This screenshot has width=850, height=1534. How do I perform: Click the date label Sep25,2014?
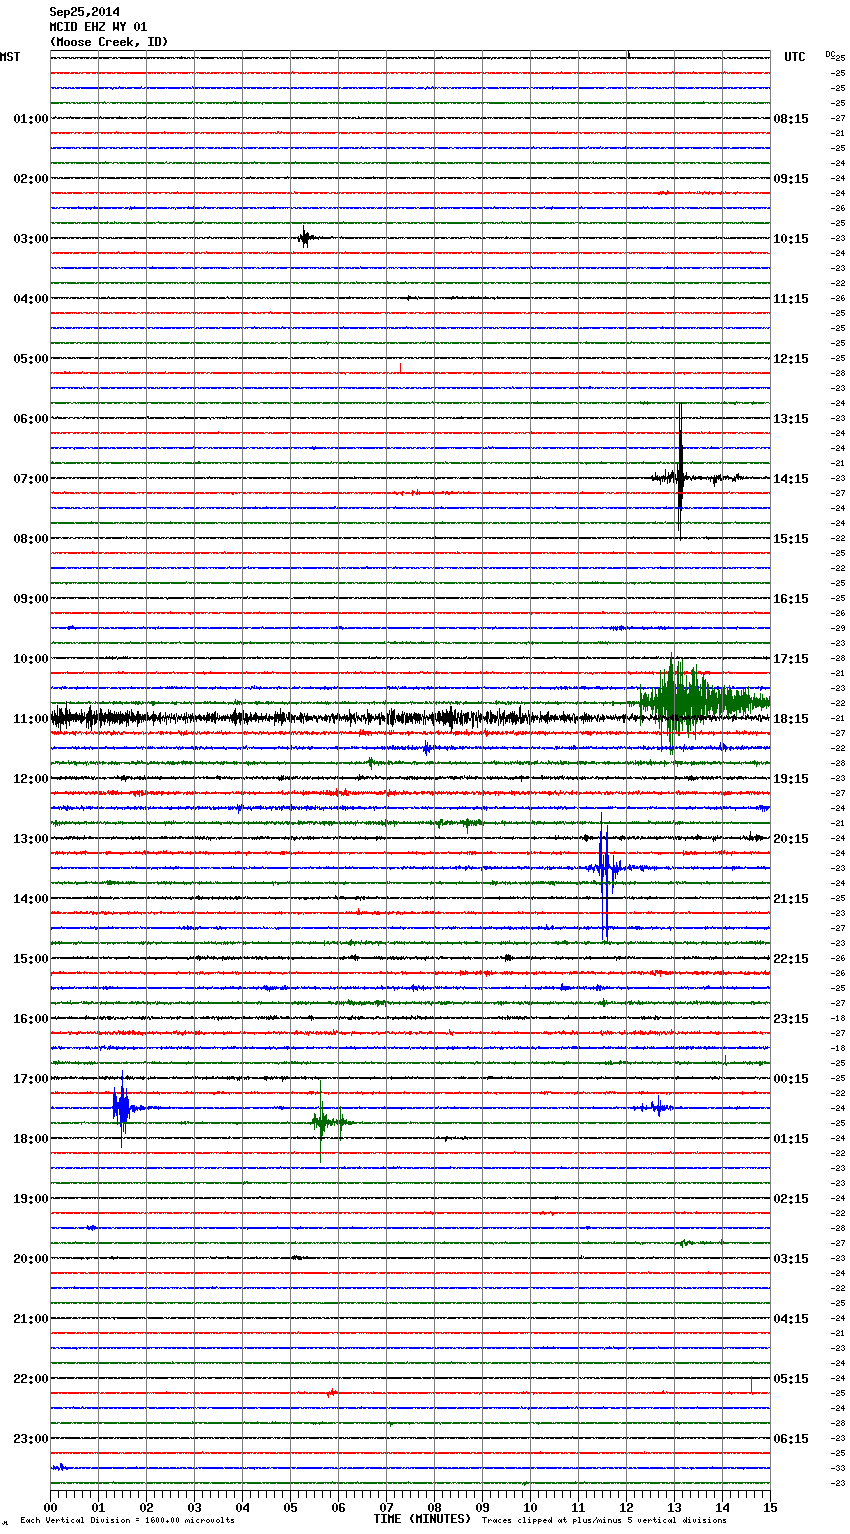coord(84,12)
